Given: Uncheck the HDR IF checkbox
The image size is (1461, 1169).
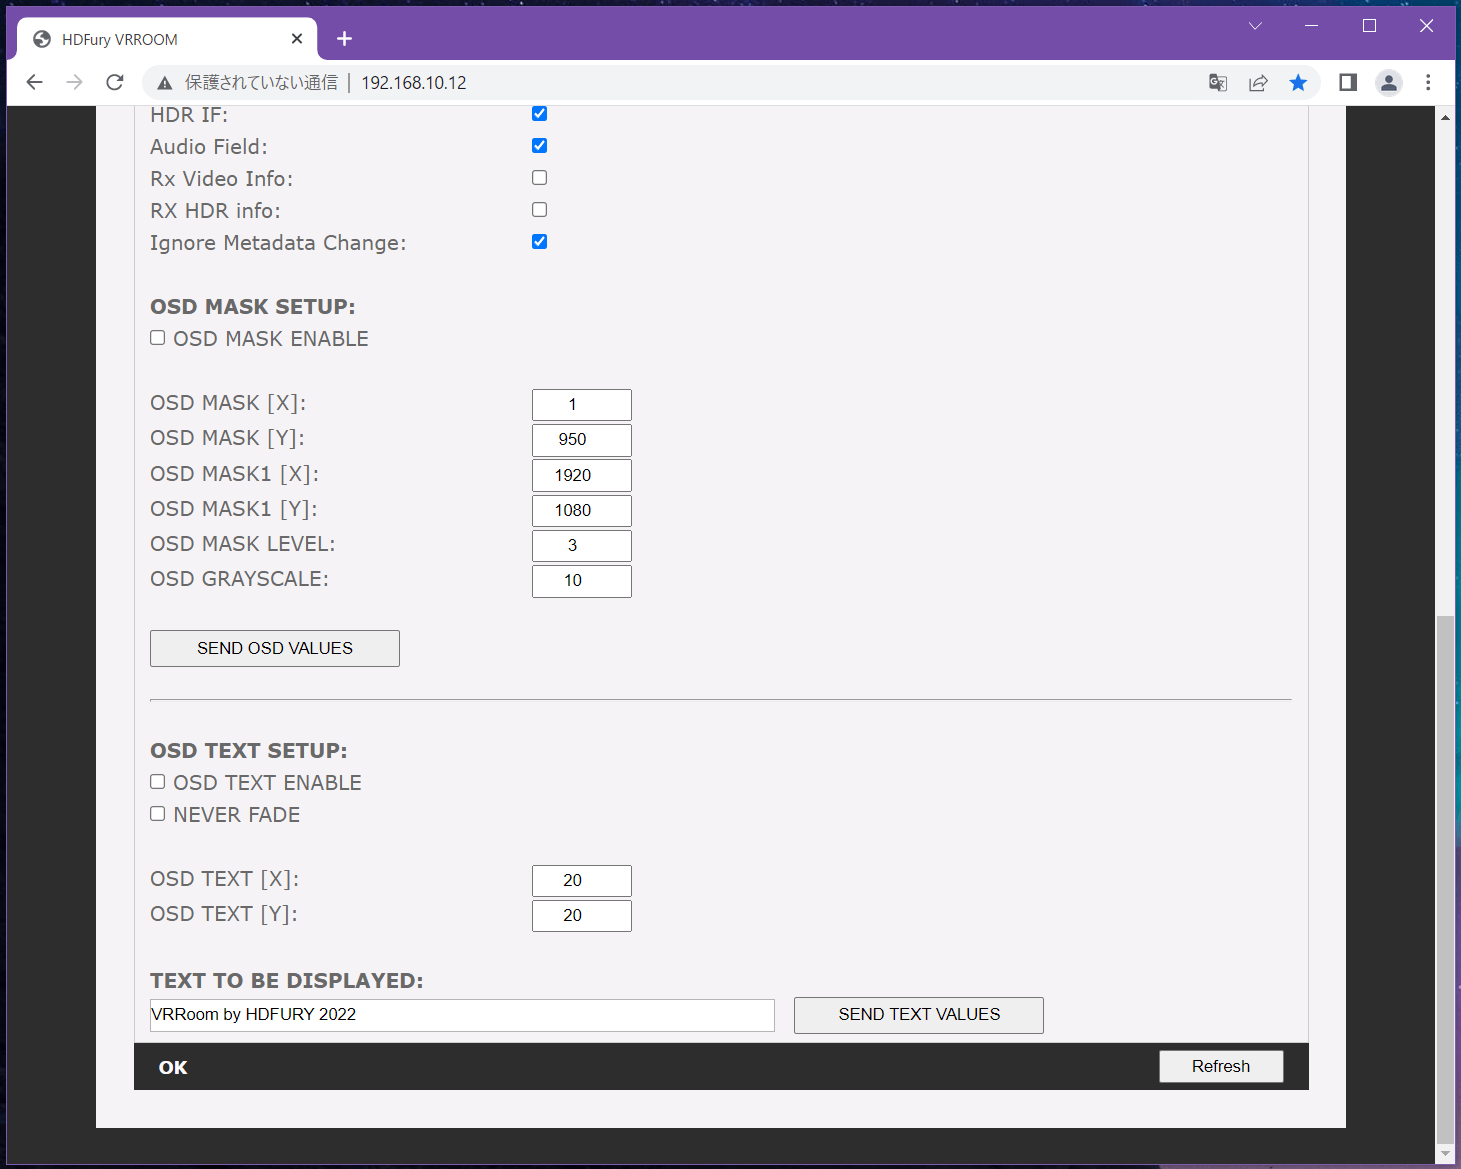Looking at the screenshot, I should (539, 114).
